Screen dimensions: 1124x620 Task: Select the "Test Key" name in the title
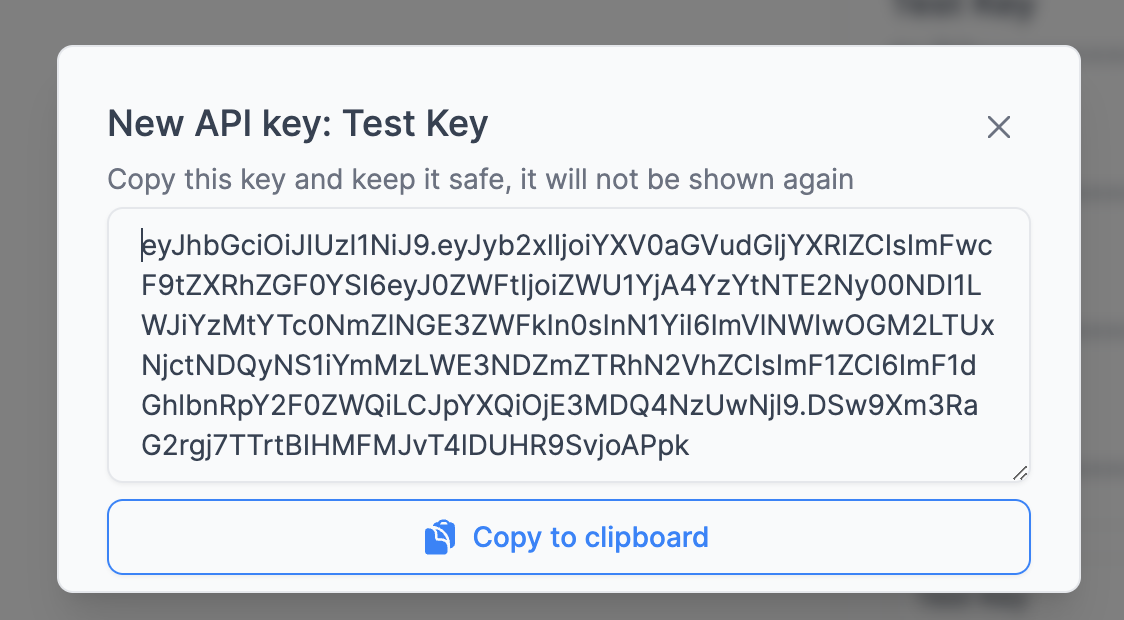pyautogui.click(x=415, y=125)
